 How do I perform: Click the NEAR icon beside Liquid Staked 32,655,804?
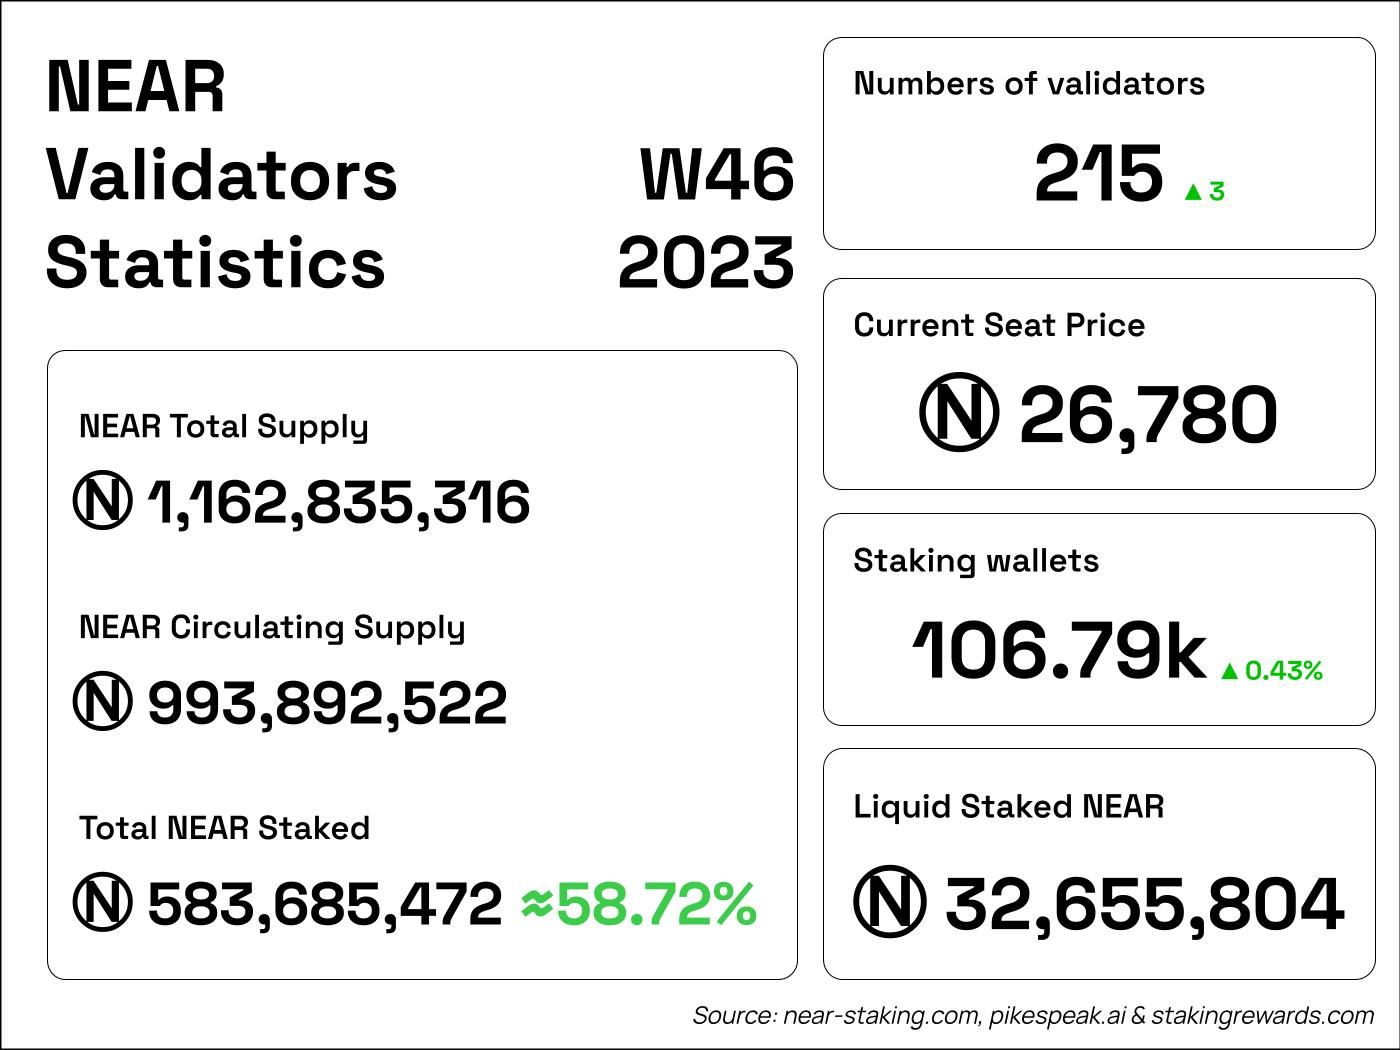click(x=890, y=903)
